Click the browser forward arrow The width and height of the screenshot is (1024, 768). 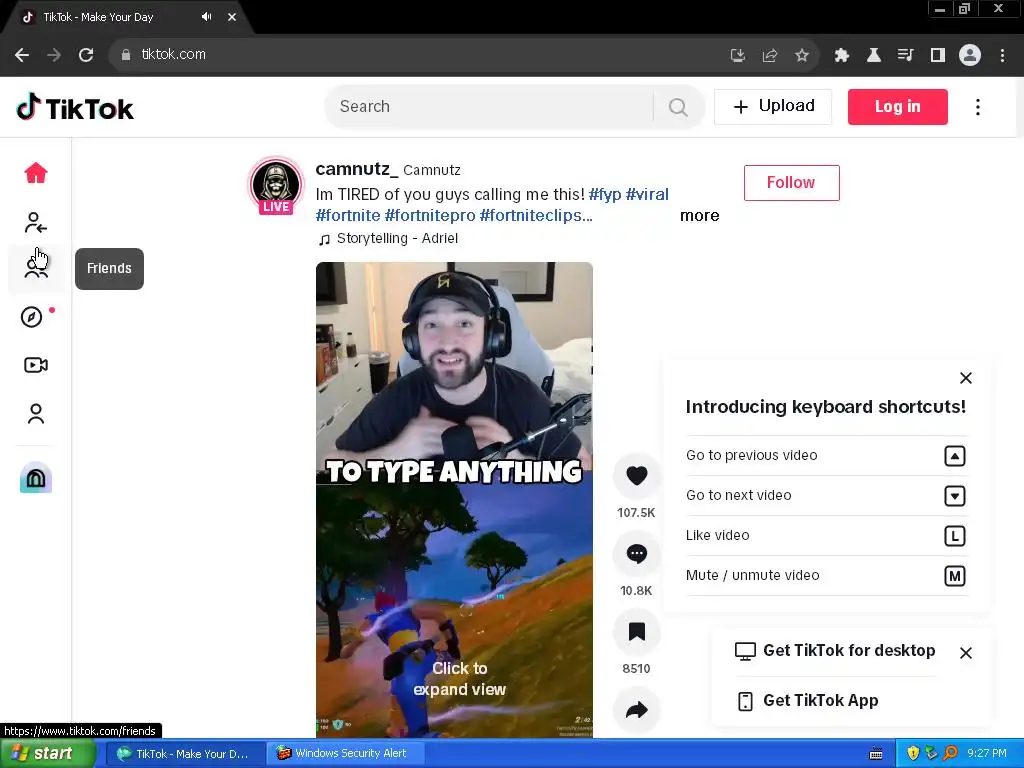point(54,55)
